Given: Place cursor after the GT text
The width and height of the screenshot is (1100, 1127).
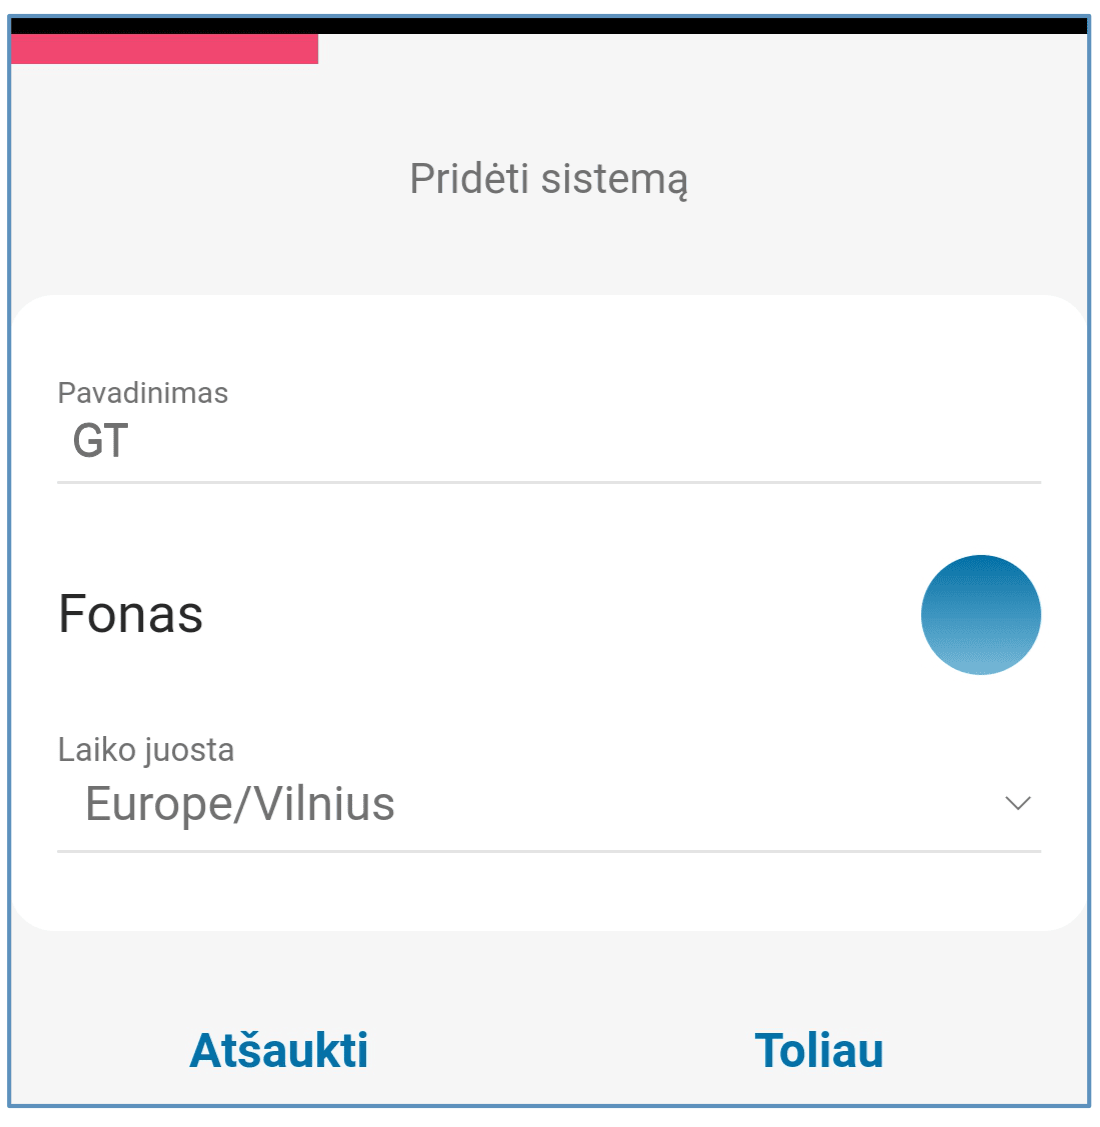Looking at the screenshot, I should pyautogui.click(x=131, y=441).
